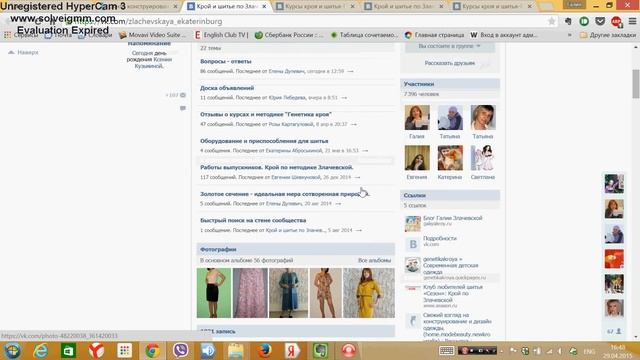Click arrow after Доска объявлений last message
The image size is (640, 360).
[344, 98]
